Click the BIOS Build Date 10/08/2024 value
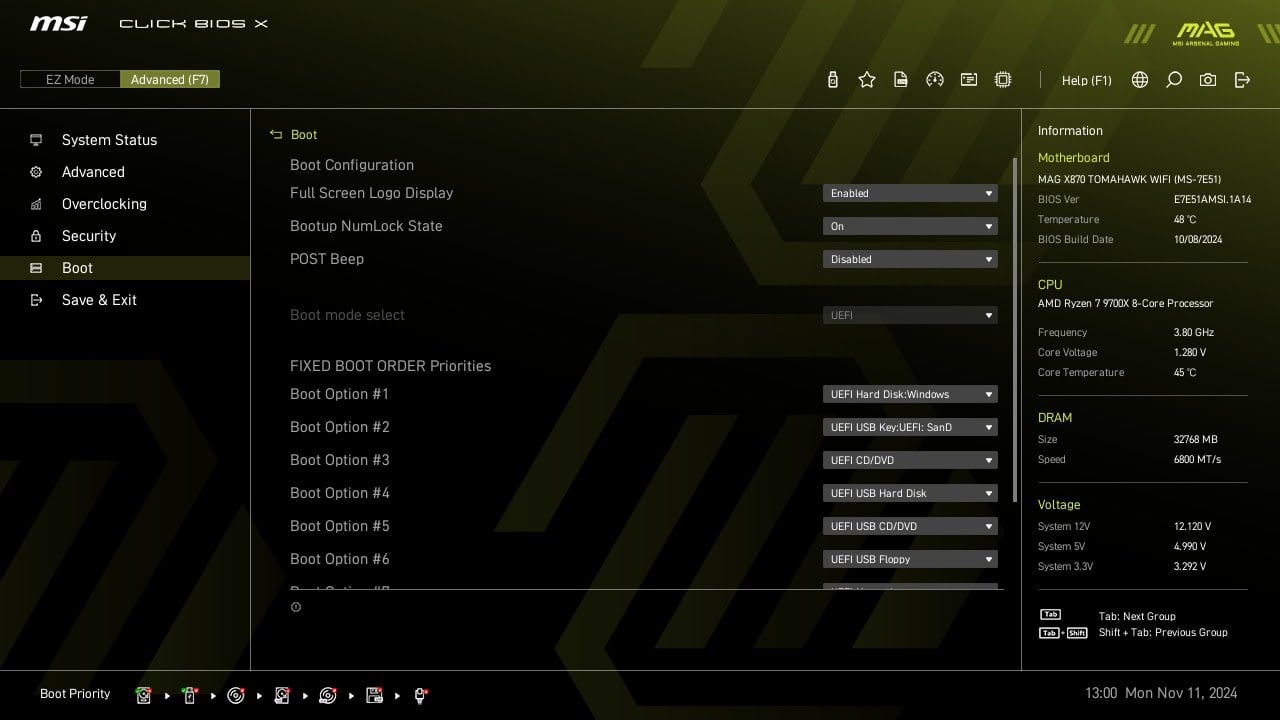 click(1198, 239)
